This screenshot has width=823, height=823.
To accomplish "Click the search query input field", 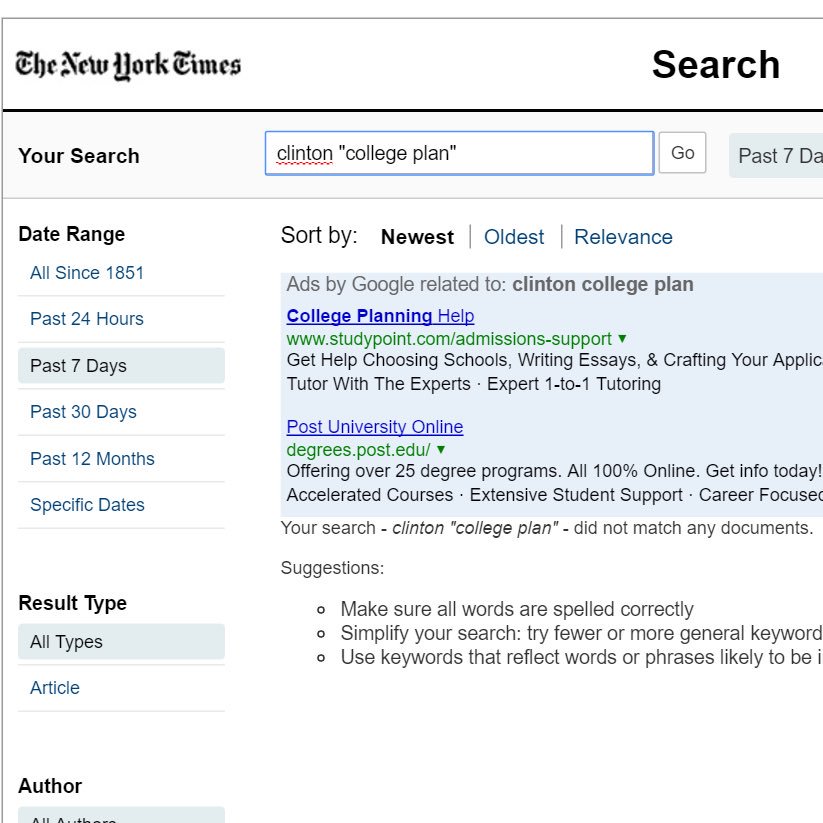I will 459,153.
